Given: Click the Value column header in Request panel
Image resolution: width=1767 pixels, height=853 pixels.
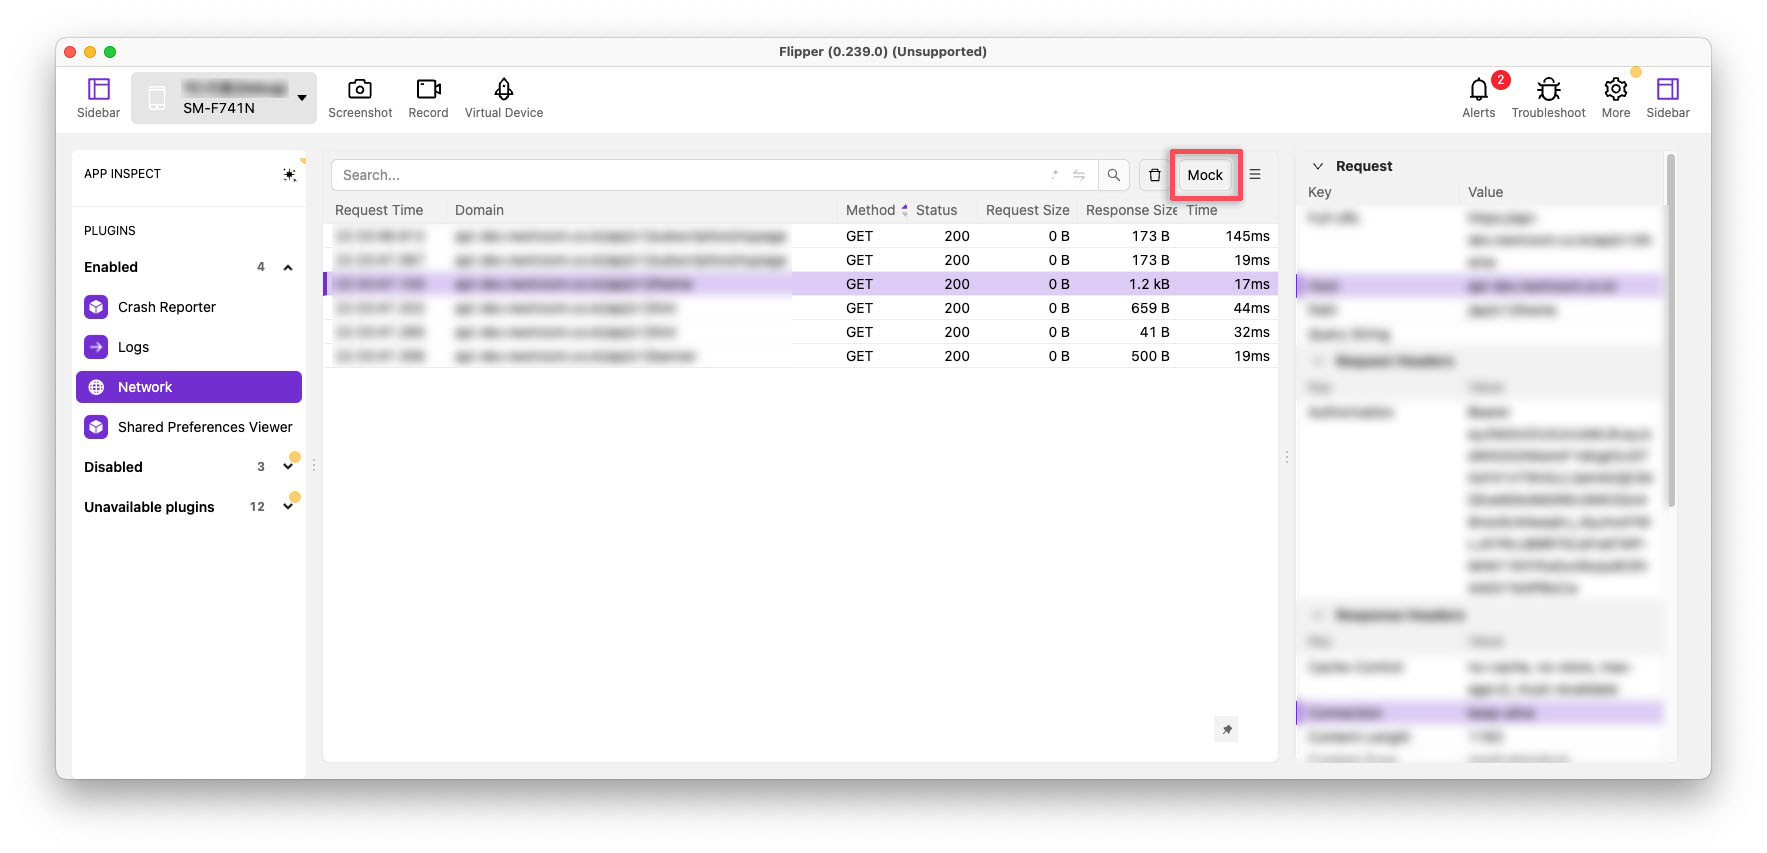Looking at the screenshot, I should [1485, 192].
